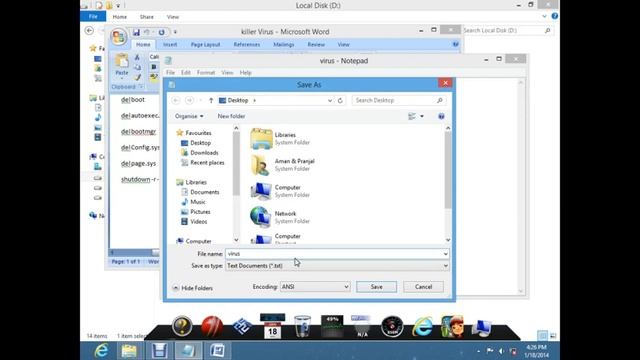
Task: Click the Search Desktop field
Action: [398, 100]
